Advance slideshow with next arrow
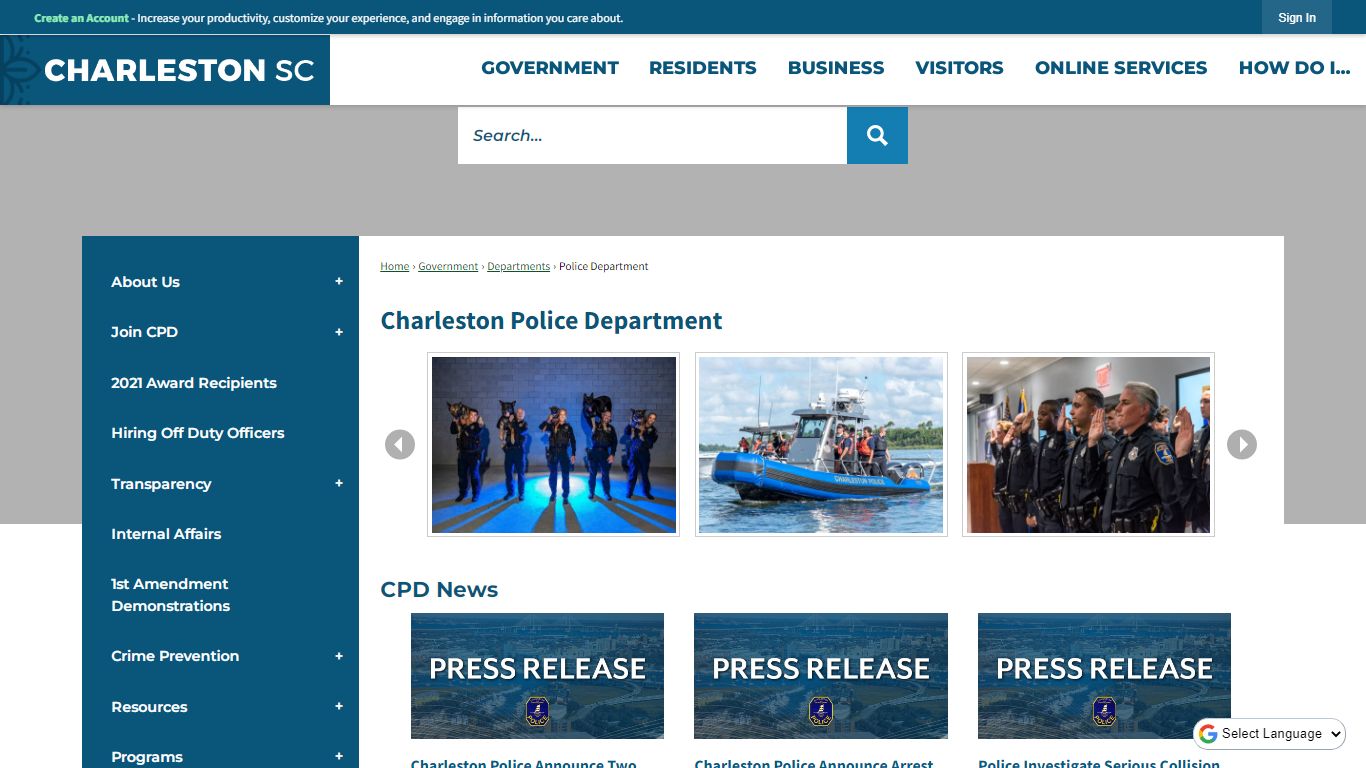This screenshot has width=1366, height=768. pos(1241,444)
